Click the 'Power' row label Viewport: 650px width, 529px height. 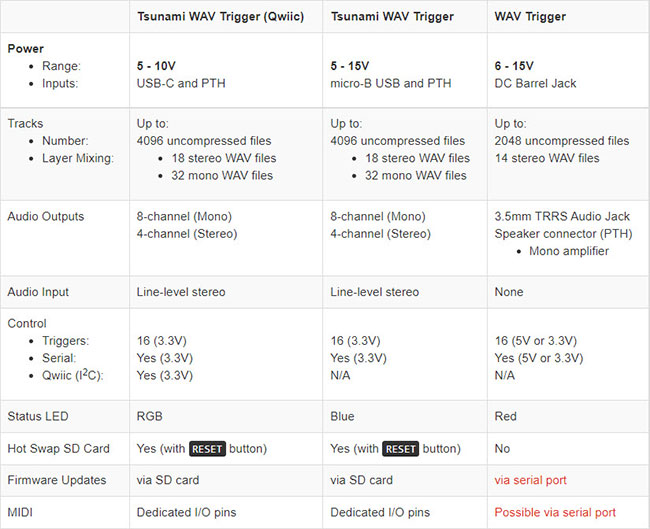26,49
